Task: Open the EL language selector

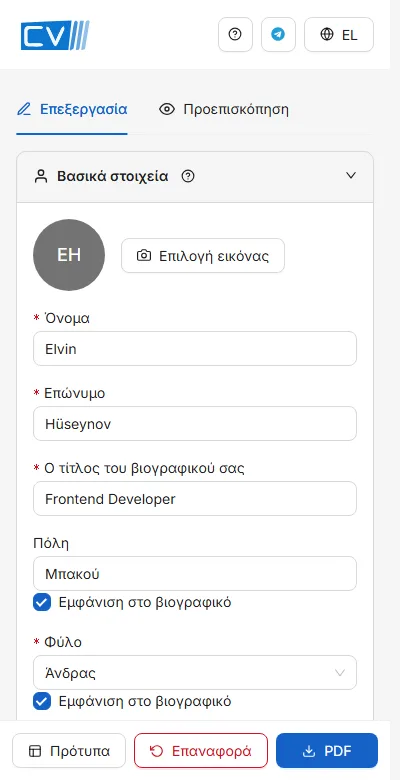Action: [339, 34]
